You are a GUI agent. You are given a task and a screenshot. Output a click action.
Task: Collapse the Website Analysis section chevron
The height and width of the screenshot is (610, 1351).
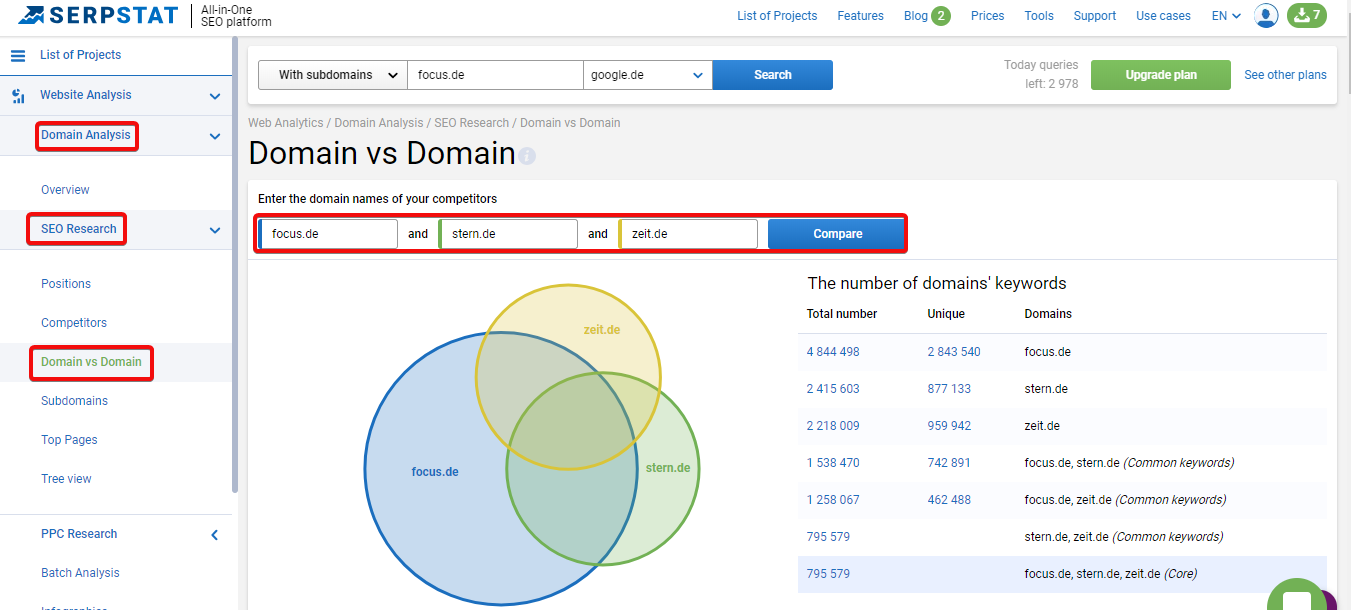(x=214, y=96)
